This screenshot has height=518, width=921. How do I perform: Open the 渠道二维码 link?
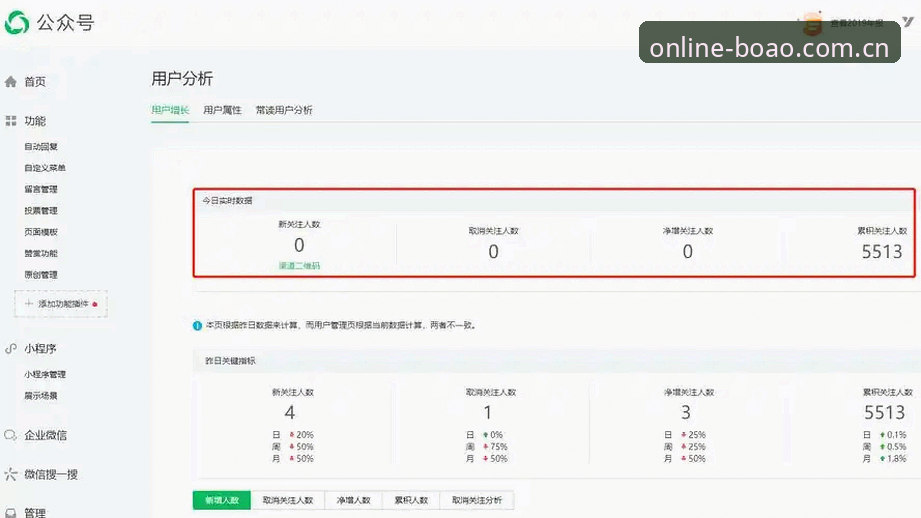pyautogui.click(x=299, y=265)
